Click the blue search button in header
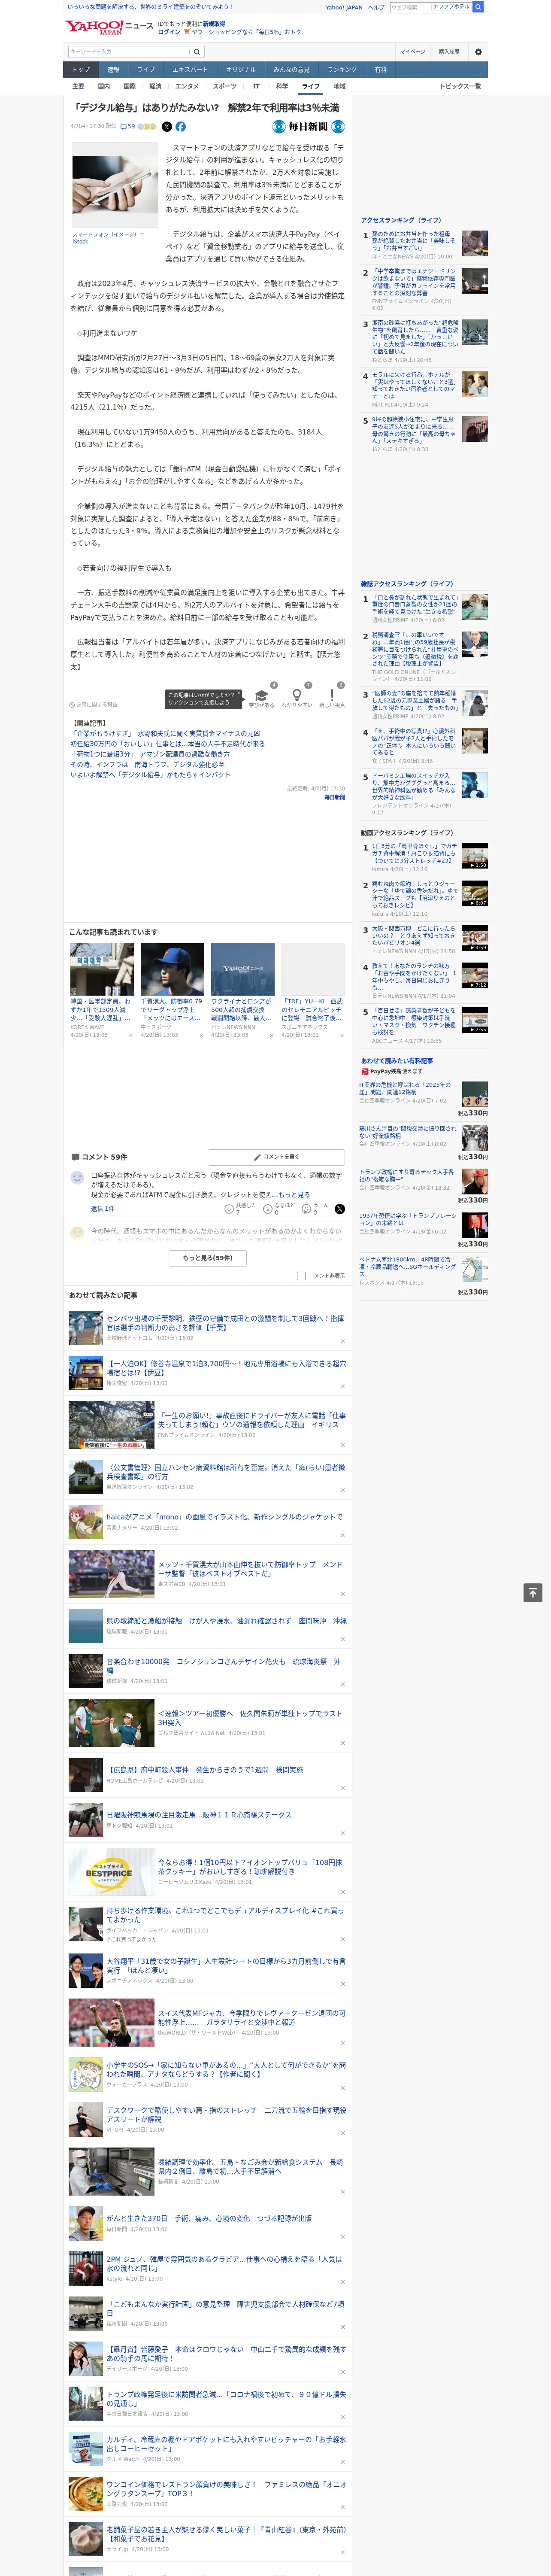551x2576 pixels. (478, 7)
